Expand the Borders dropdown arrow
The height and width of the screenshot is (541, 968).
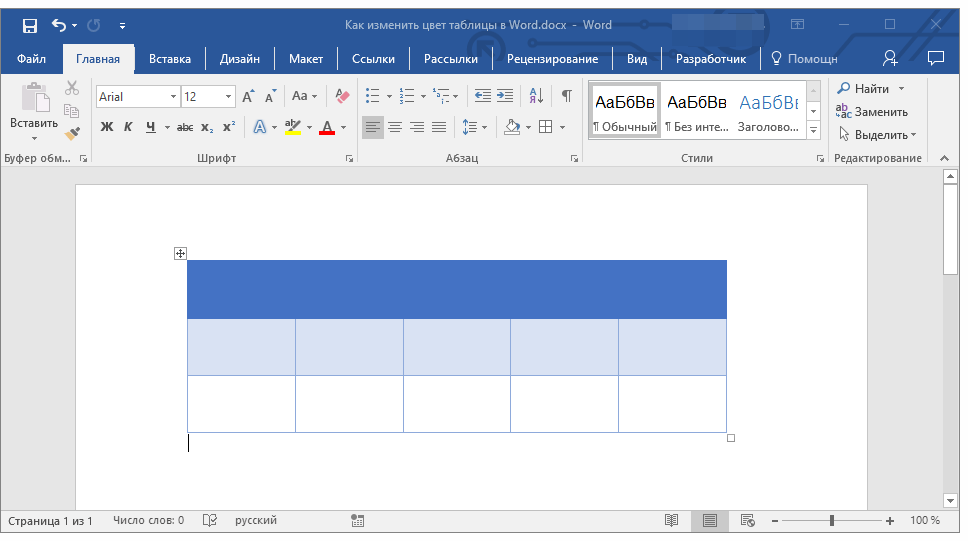562,127
